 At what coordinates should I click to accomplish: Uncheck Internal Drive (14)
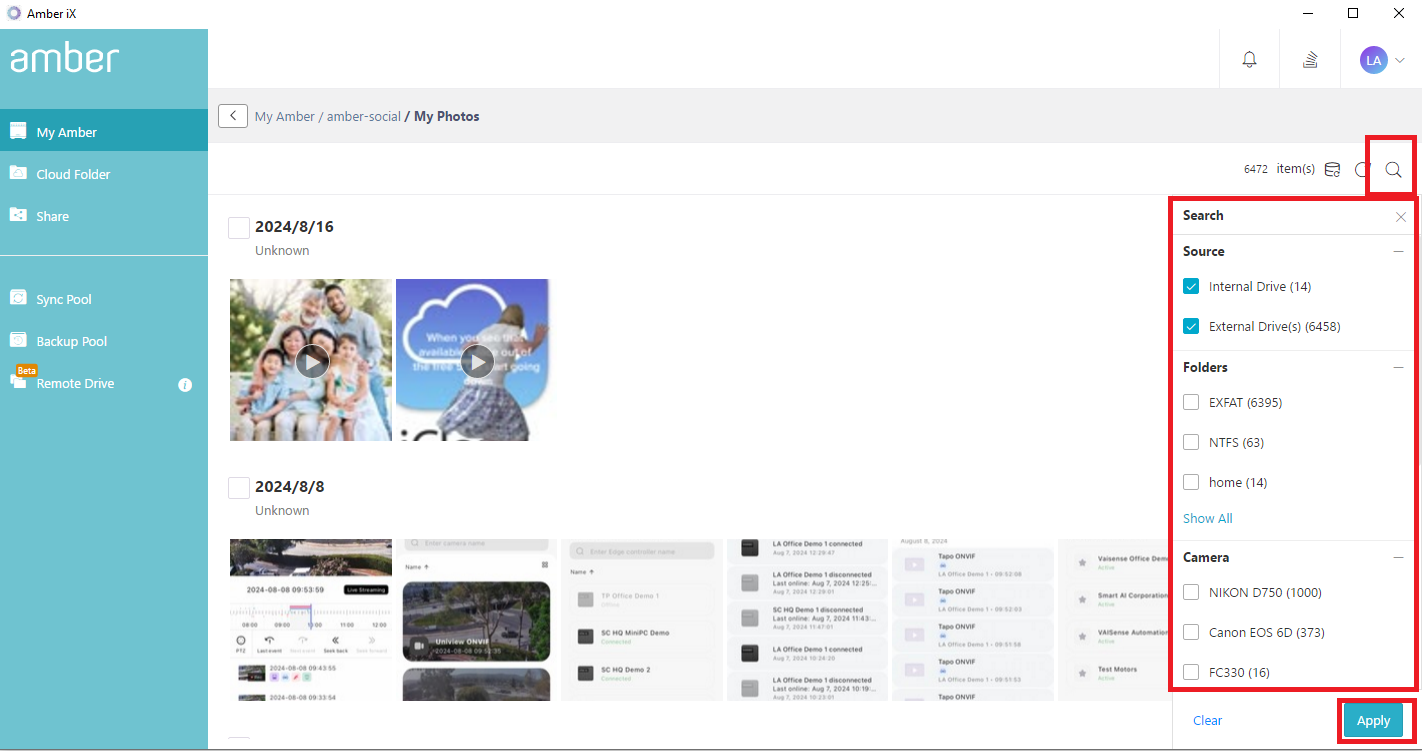click(x=1191, y=286)
